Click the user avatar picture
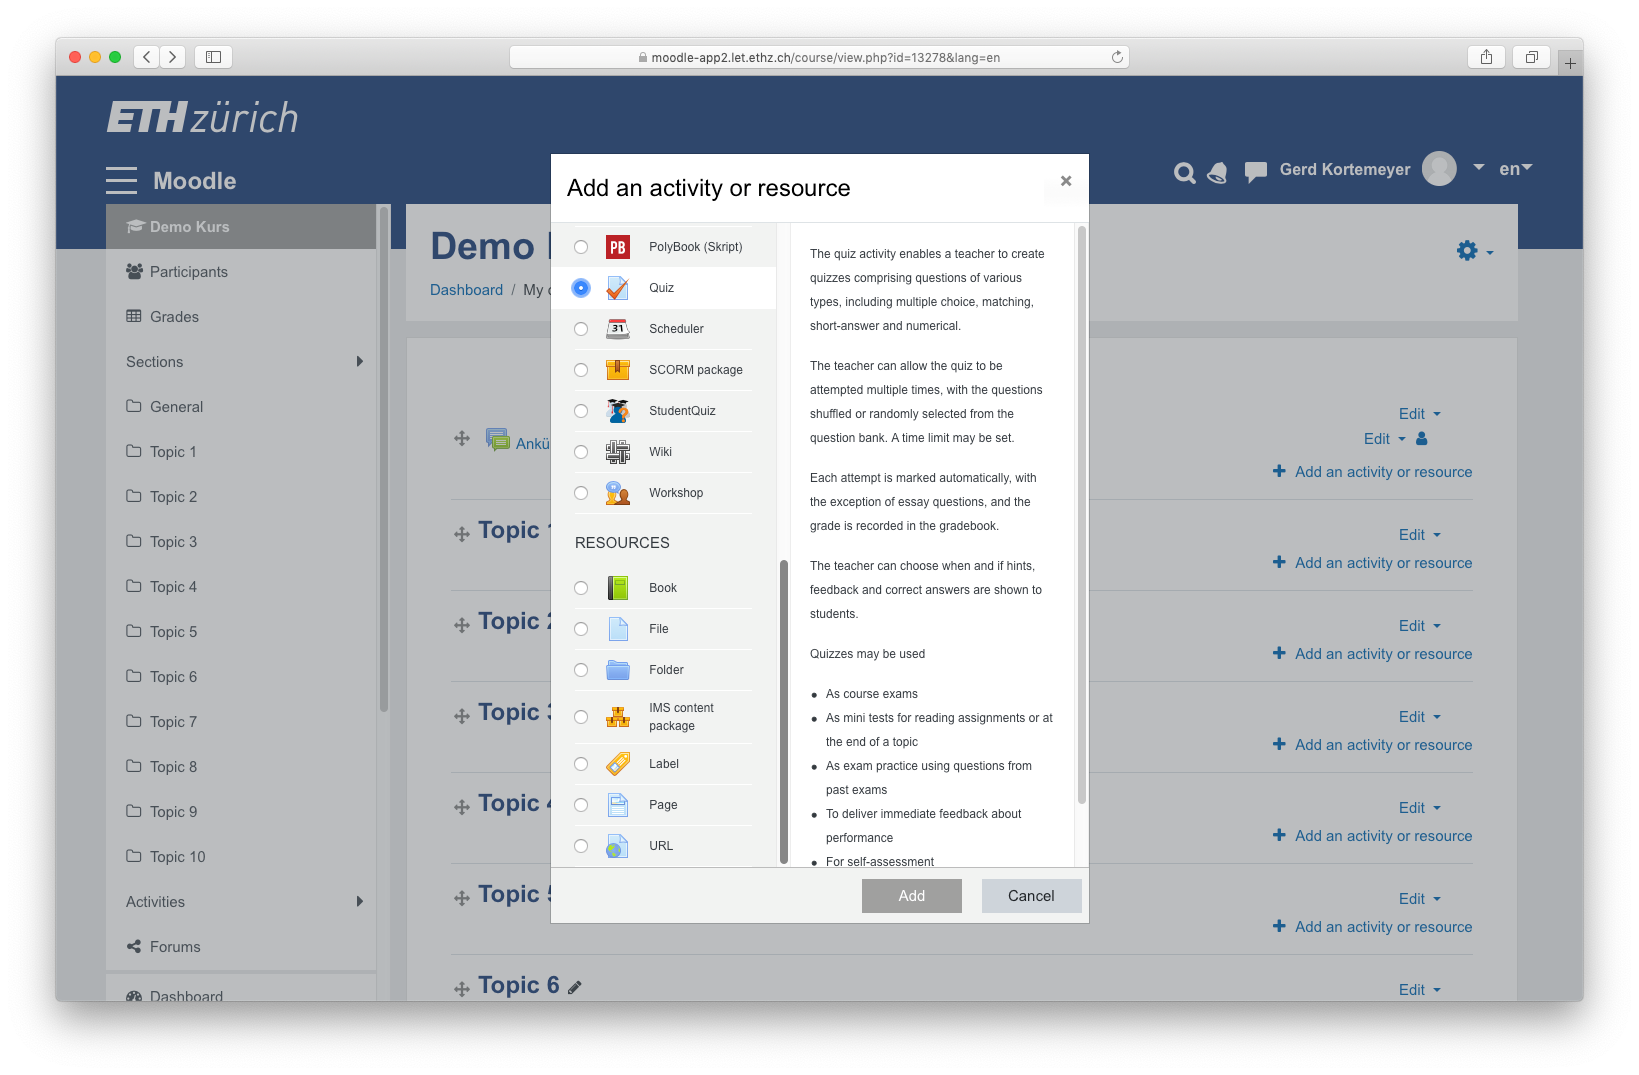The height and width of the screenshot is (1075, 1639). click(1439, 169)
